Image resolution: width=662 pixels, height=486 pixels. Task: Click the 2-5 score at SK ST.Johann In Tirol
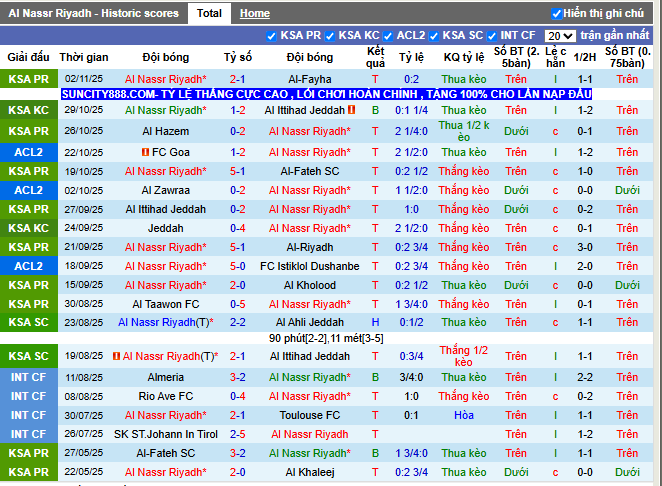pyautogui.click(x=237, y=434)
